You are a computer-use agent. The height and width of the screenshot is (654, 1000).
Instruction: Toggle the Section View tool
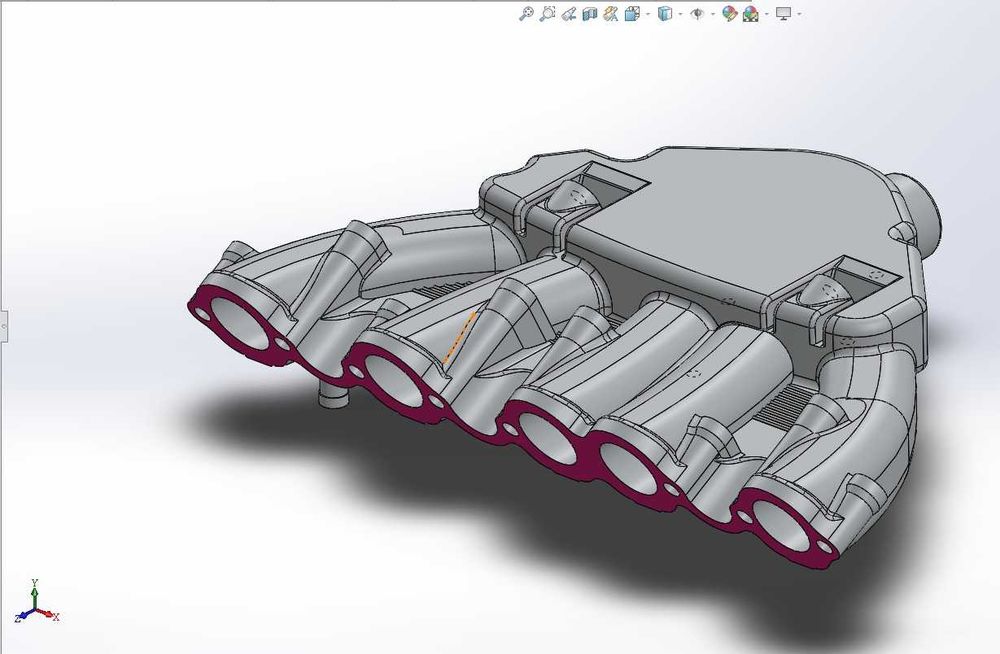coord(590,13)
